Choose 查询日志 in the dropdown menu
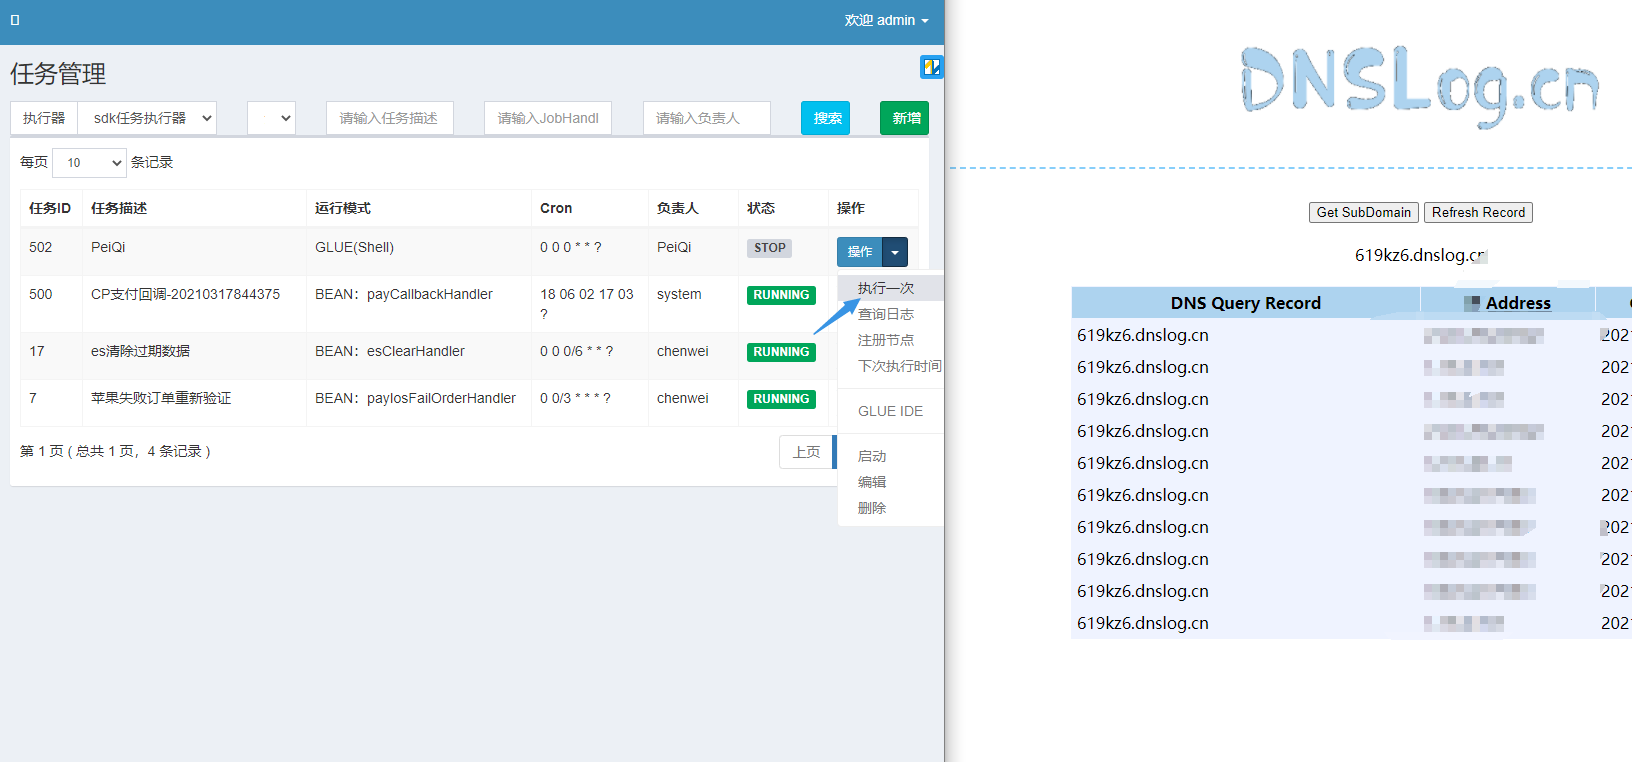Screen dimensions: 1632x762 (x=885, y=314)
